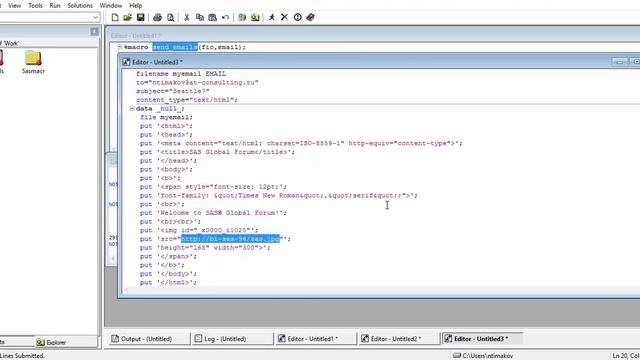Select the Explorer tab in side panel
This screenshot has width=640, height=360.
pos(51,342)
